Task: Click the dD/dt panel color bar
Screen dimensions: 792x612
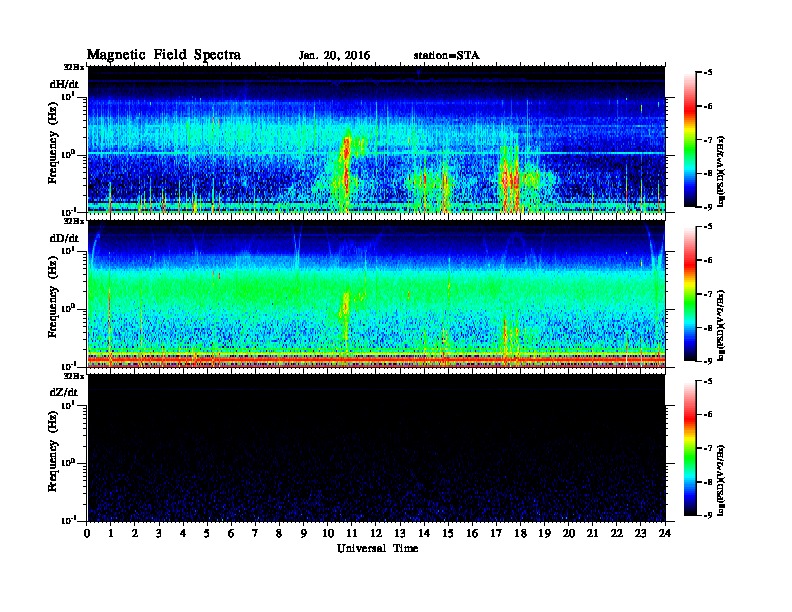Action: [690, 293]
